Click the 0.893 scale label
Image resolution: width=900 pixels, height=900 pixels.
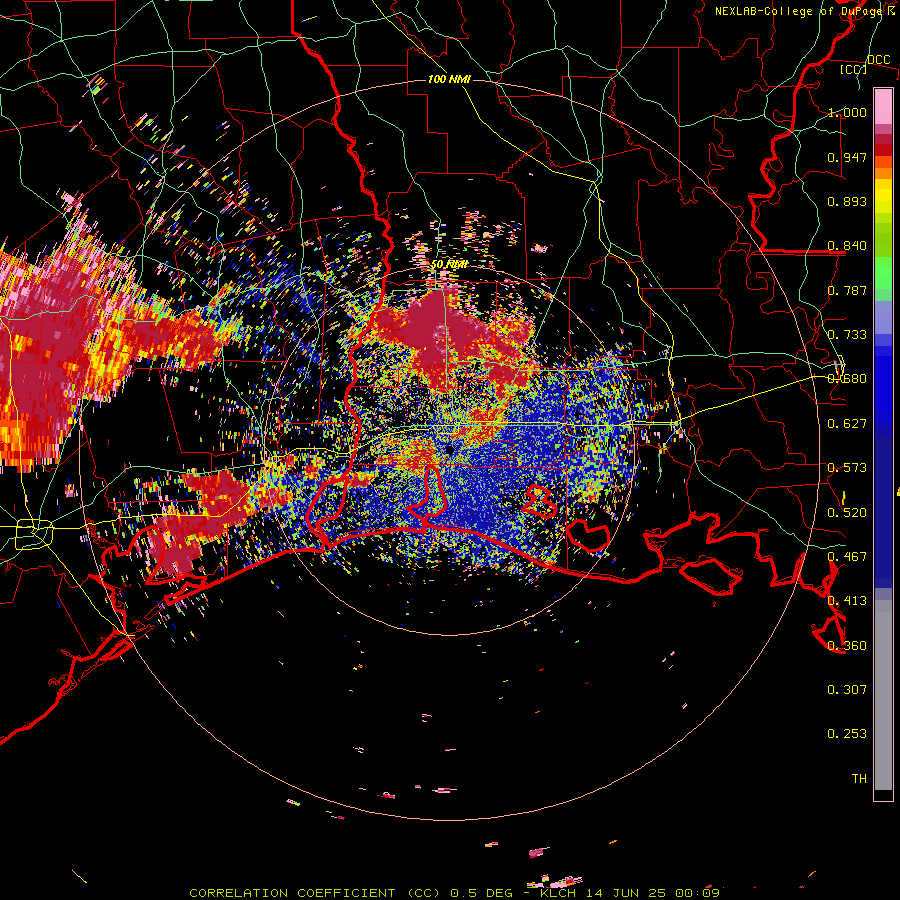point(847,201)
